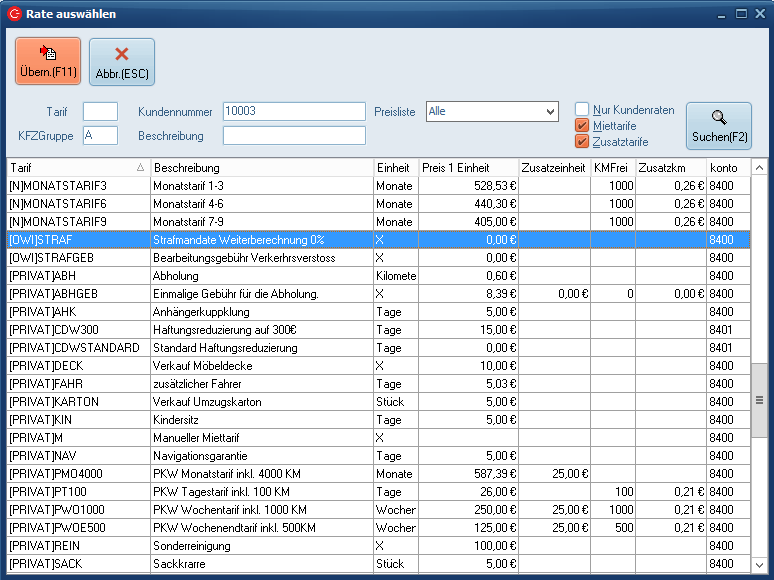Click the empty Tarif input field

(x=100, y=111)
